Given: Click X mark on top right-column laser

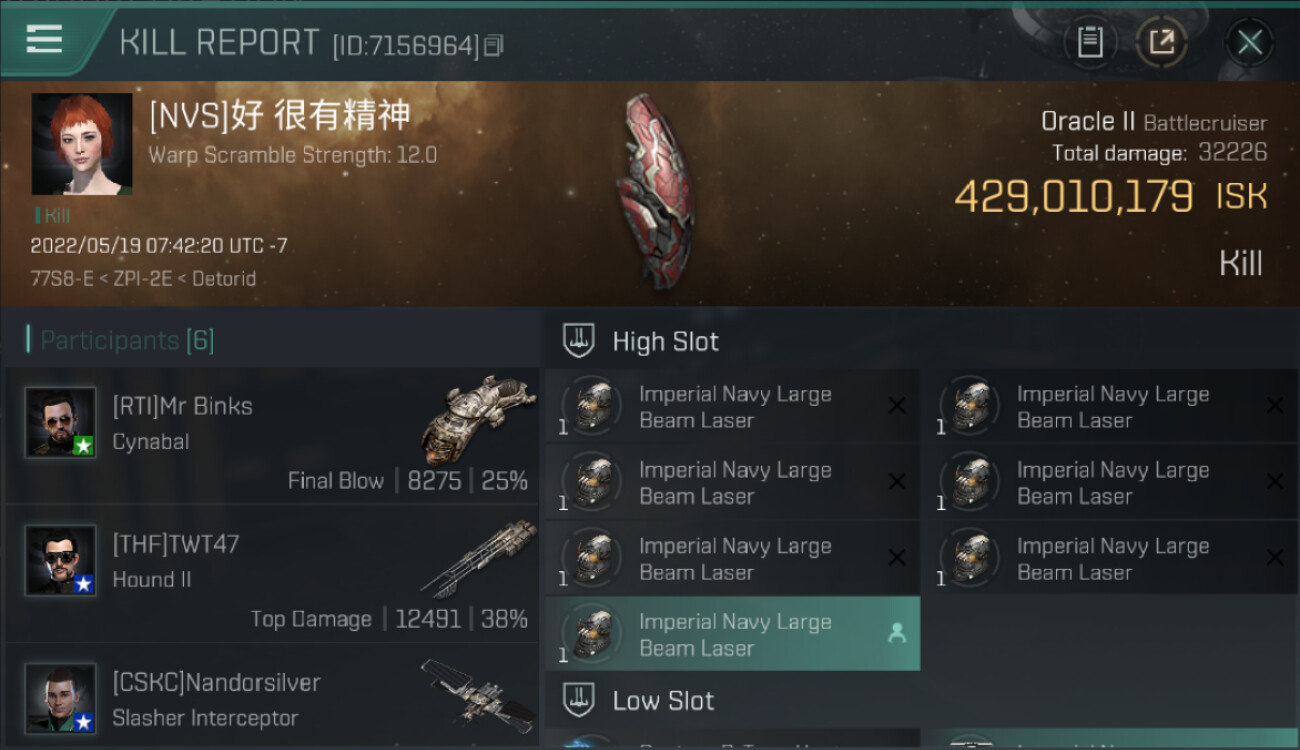Looking at the screenshot, I should point(1274,405).
